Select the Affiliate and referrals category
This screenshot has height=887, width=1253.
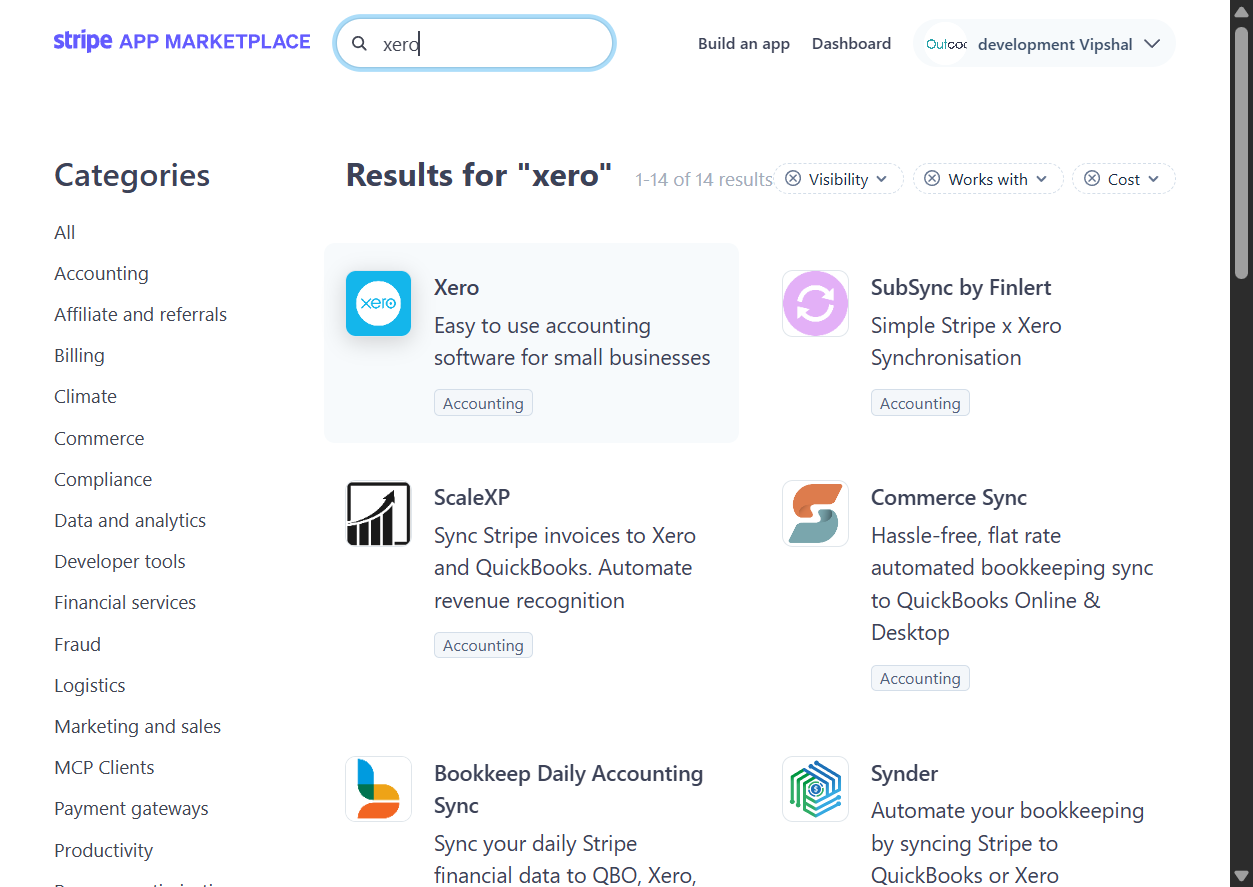tap(140, 315)
